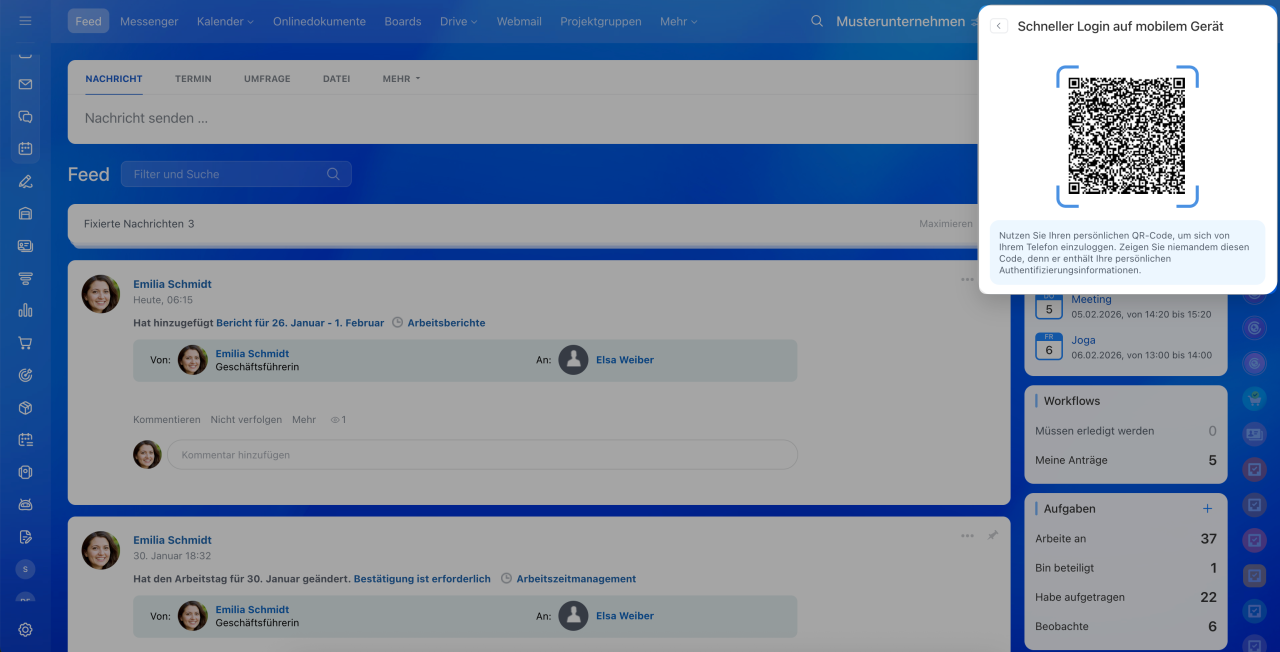
Task: Open the Arbeite an task counter row
Action: point(1126,539)
